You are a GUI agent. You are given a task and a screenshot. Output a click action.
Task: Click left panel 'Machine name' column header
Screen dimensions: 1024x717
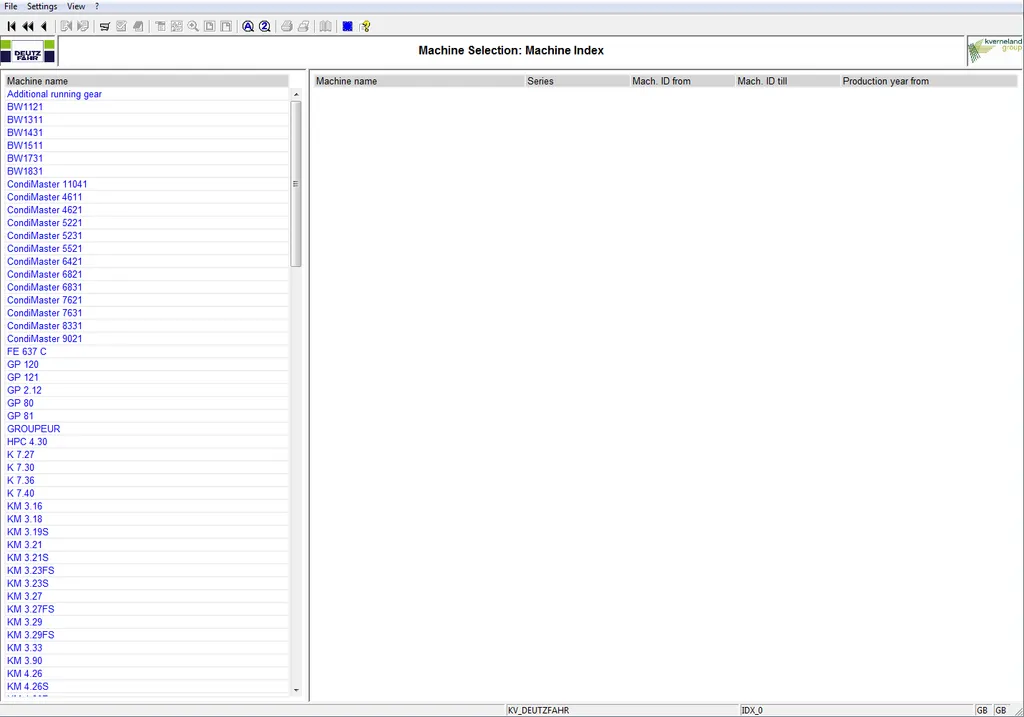point(146,81)
